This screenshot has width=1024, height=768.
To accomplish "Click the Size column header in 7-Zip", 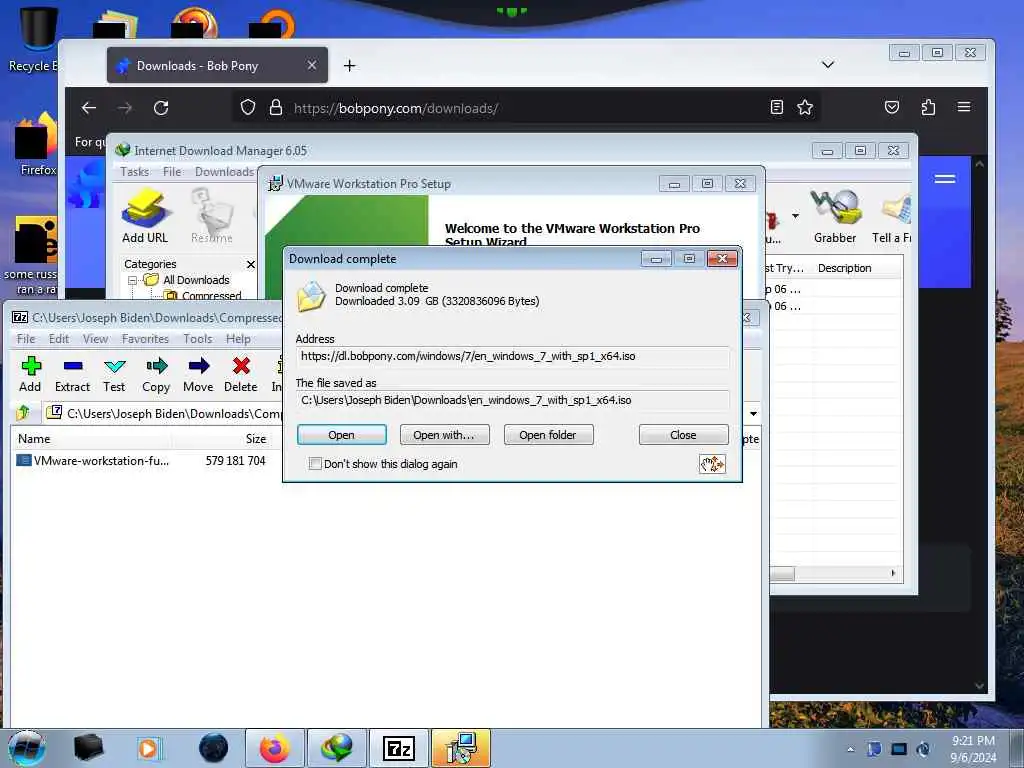I will coord(255,439).
